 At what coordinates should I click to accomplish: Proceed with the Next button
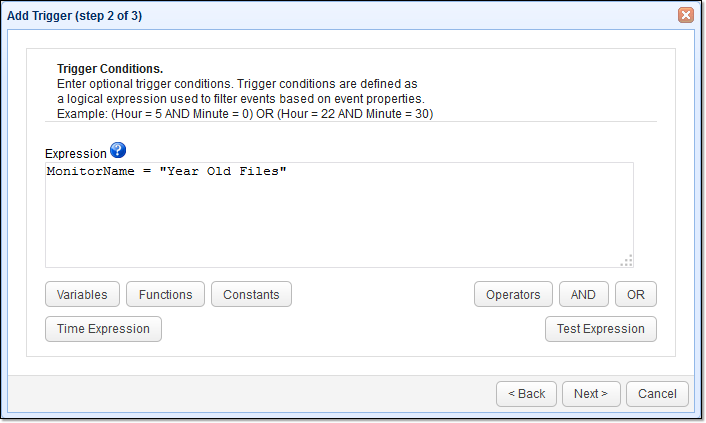coord(591,394)
